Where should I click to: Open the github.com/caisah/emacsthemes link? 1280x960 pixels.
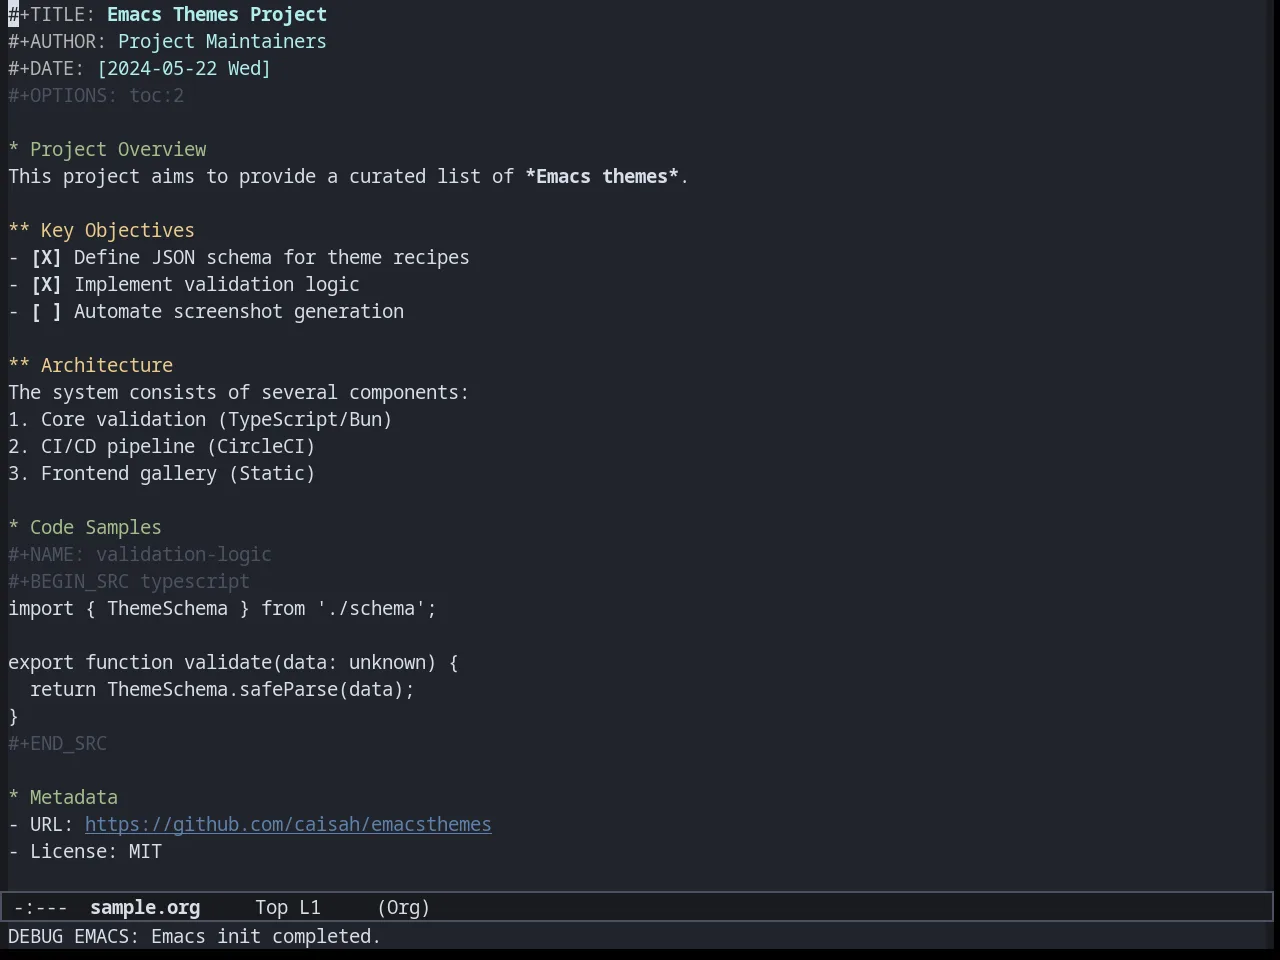pyautogui.click(x=288, y=825)
